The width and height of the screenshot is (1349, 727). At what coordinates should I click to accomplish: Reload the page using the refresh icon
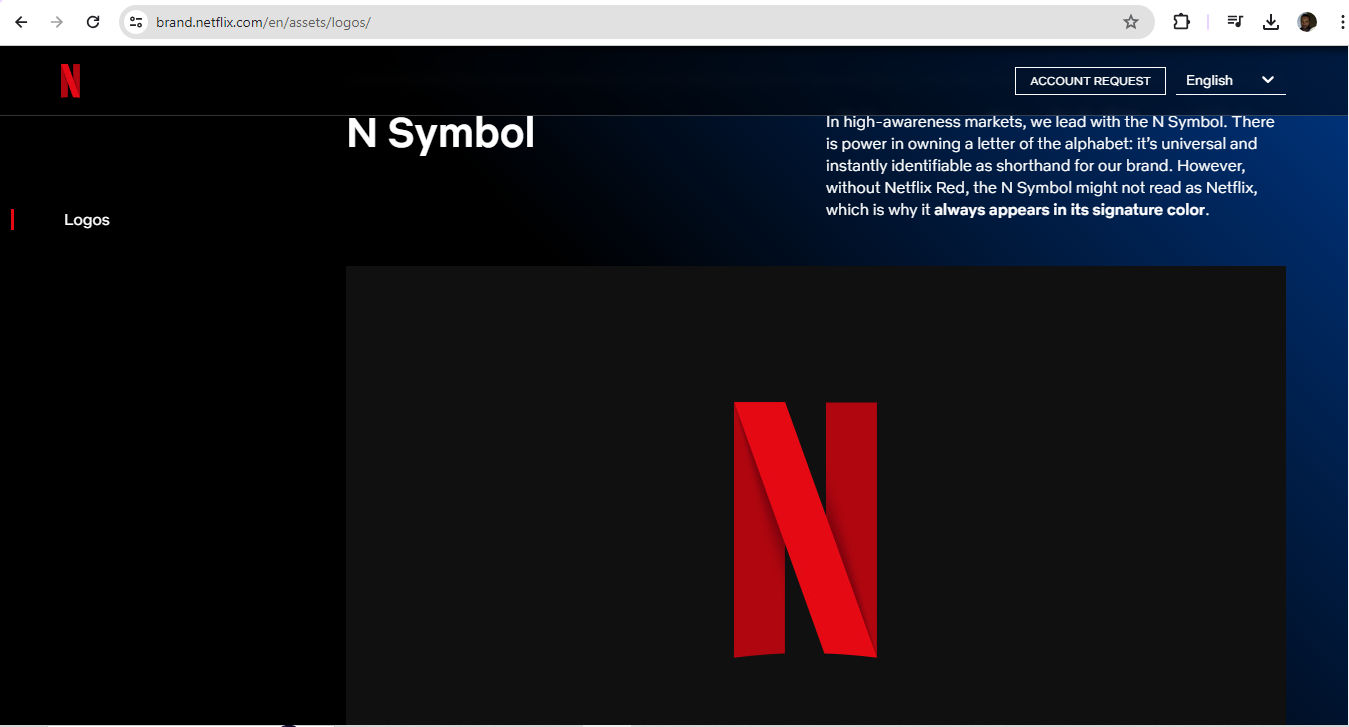click(x=92, y=21)
